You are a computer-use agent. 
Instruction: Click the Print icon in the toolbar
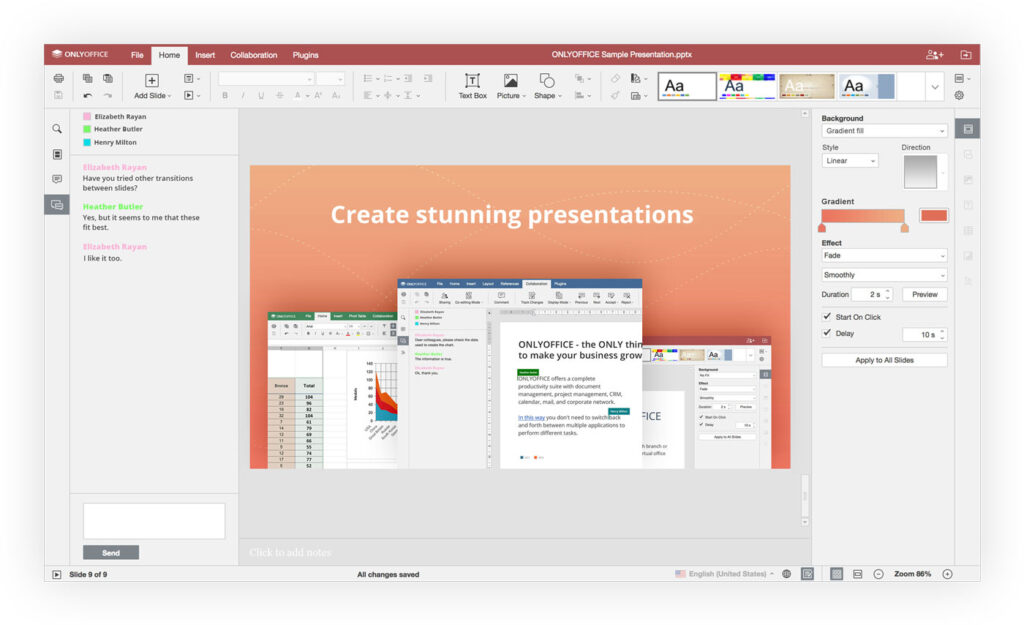pyautogui.click(x=58, y=78)
